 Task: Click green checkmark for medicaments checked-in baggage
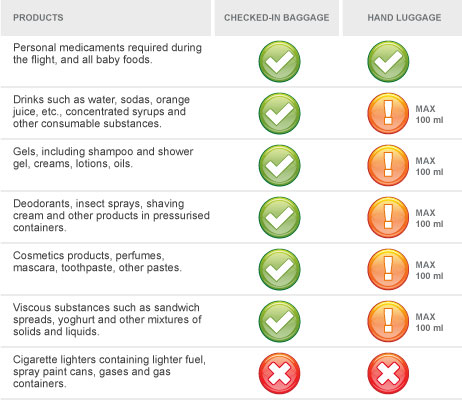point(279,61)
